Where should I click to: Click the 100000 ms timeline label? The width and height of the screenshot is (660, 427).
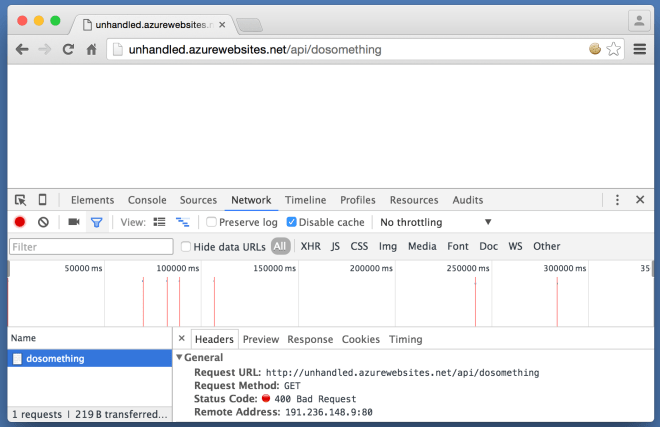[178, 268]
